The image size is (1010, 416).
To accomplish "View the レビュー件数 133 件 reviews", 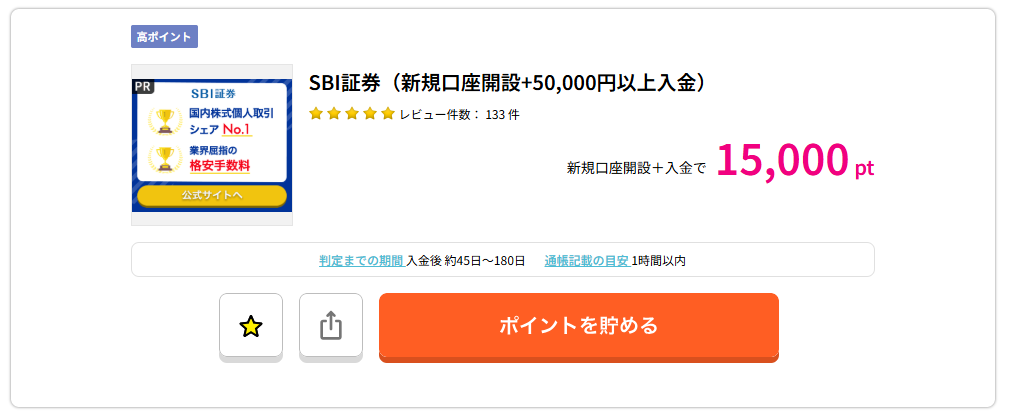I will click(x=459, y=115).
